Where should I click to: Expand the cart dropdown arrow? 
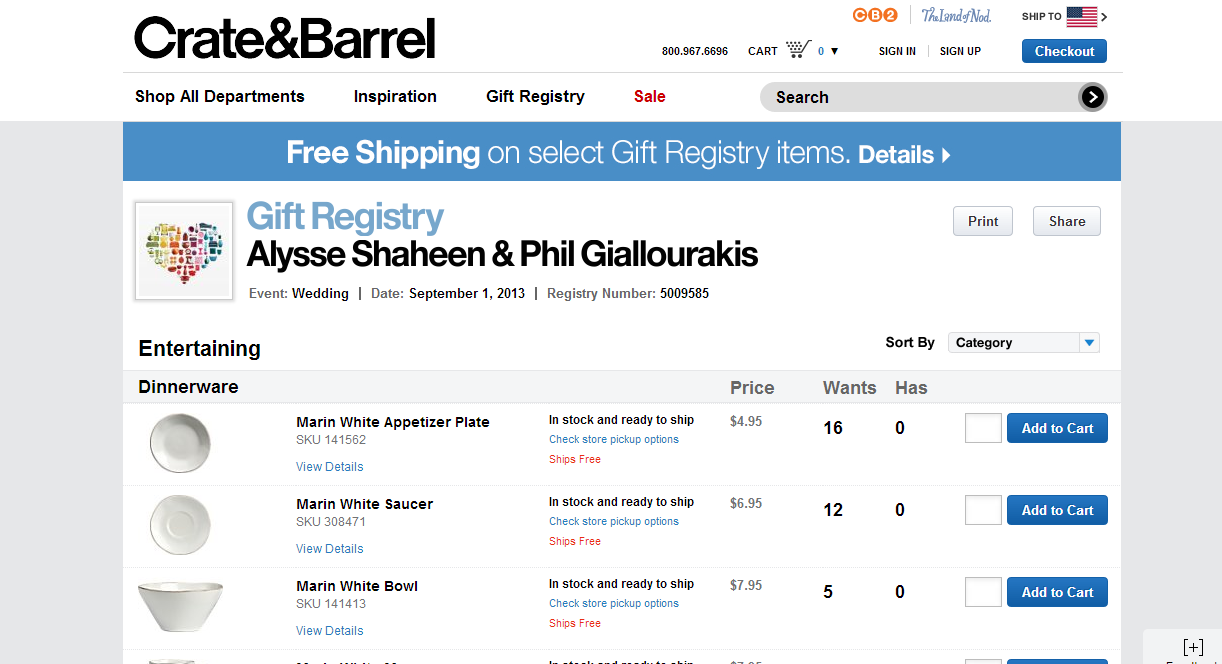pyautogui.click(x=835, y=51)
